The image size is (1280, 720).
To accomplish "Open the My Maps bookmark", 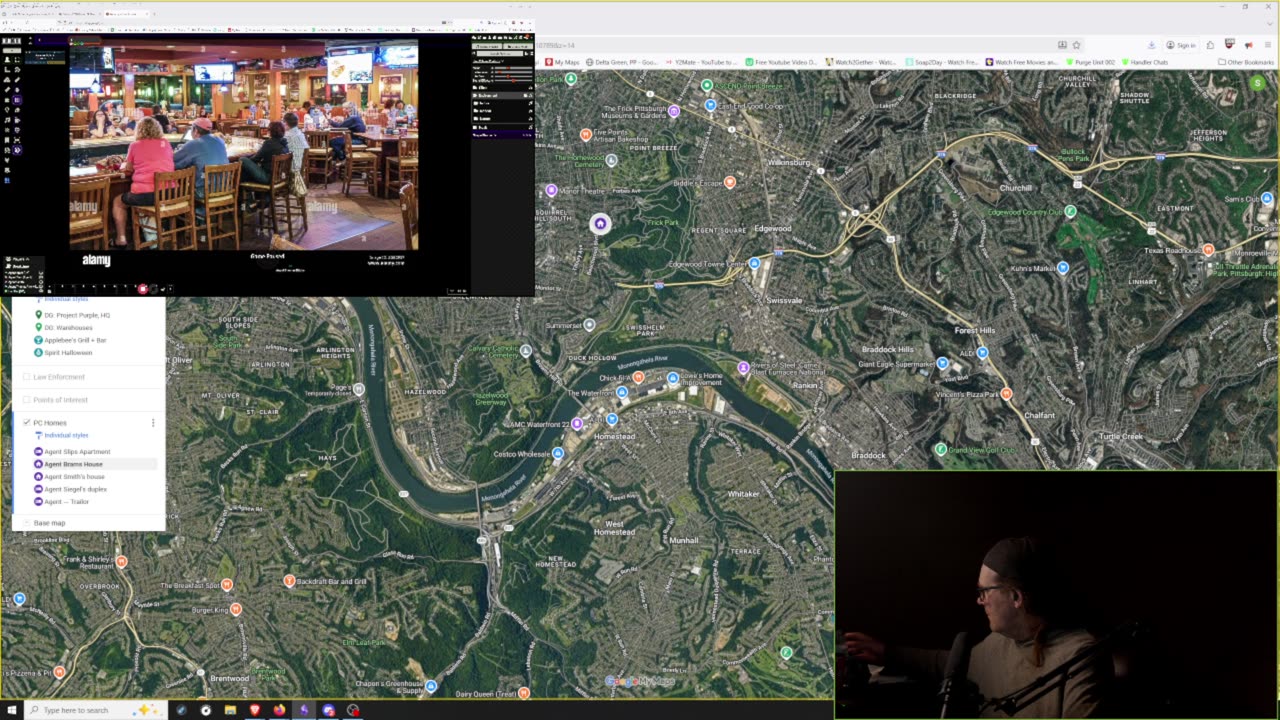I will [562, 62].
